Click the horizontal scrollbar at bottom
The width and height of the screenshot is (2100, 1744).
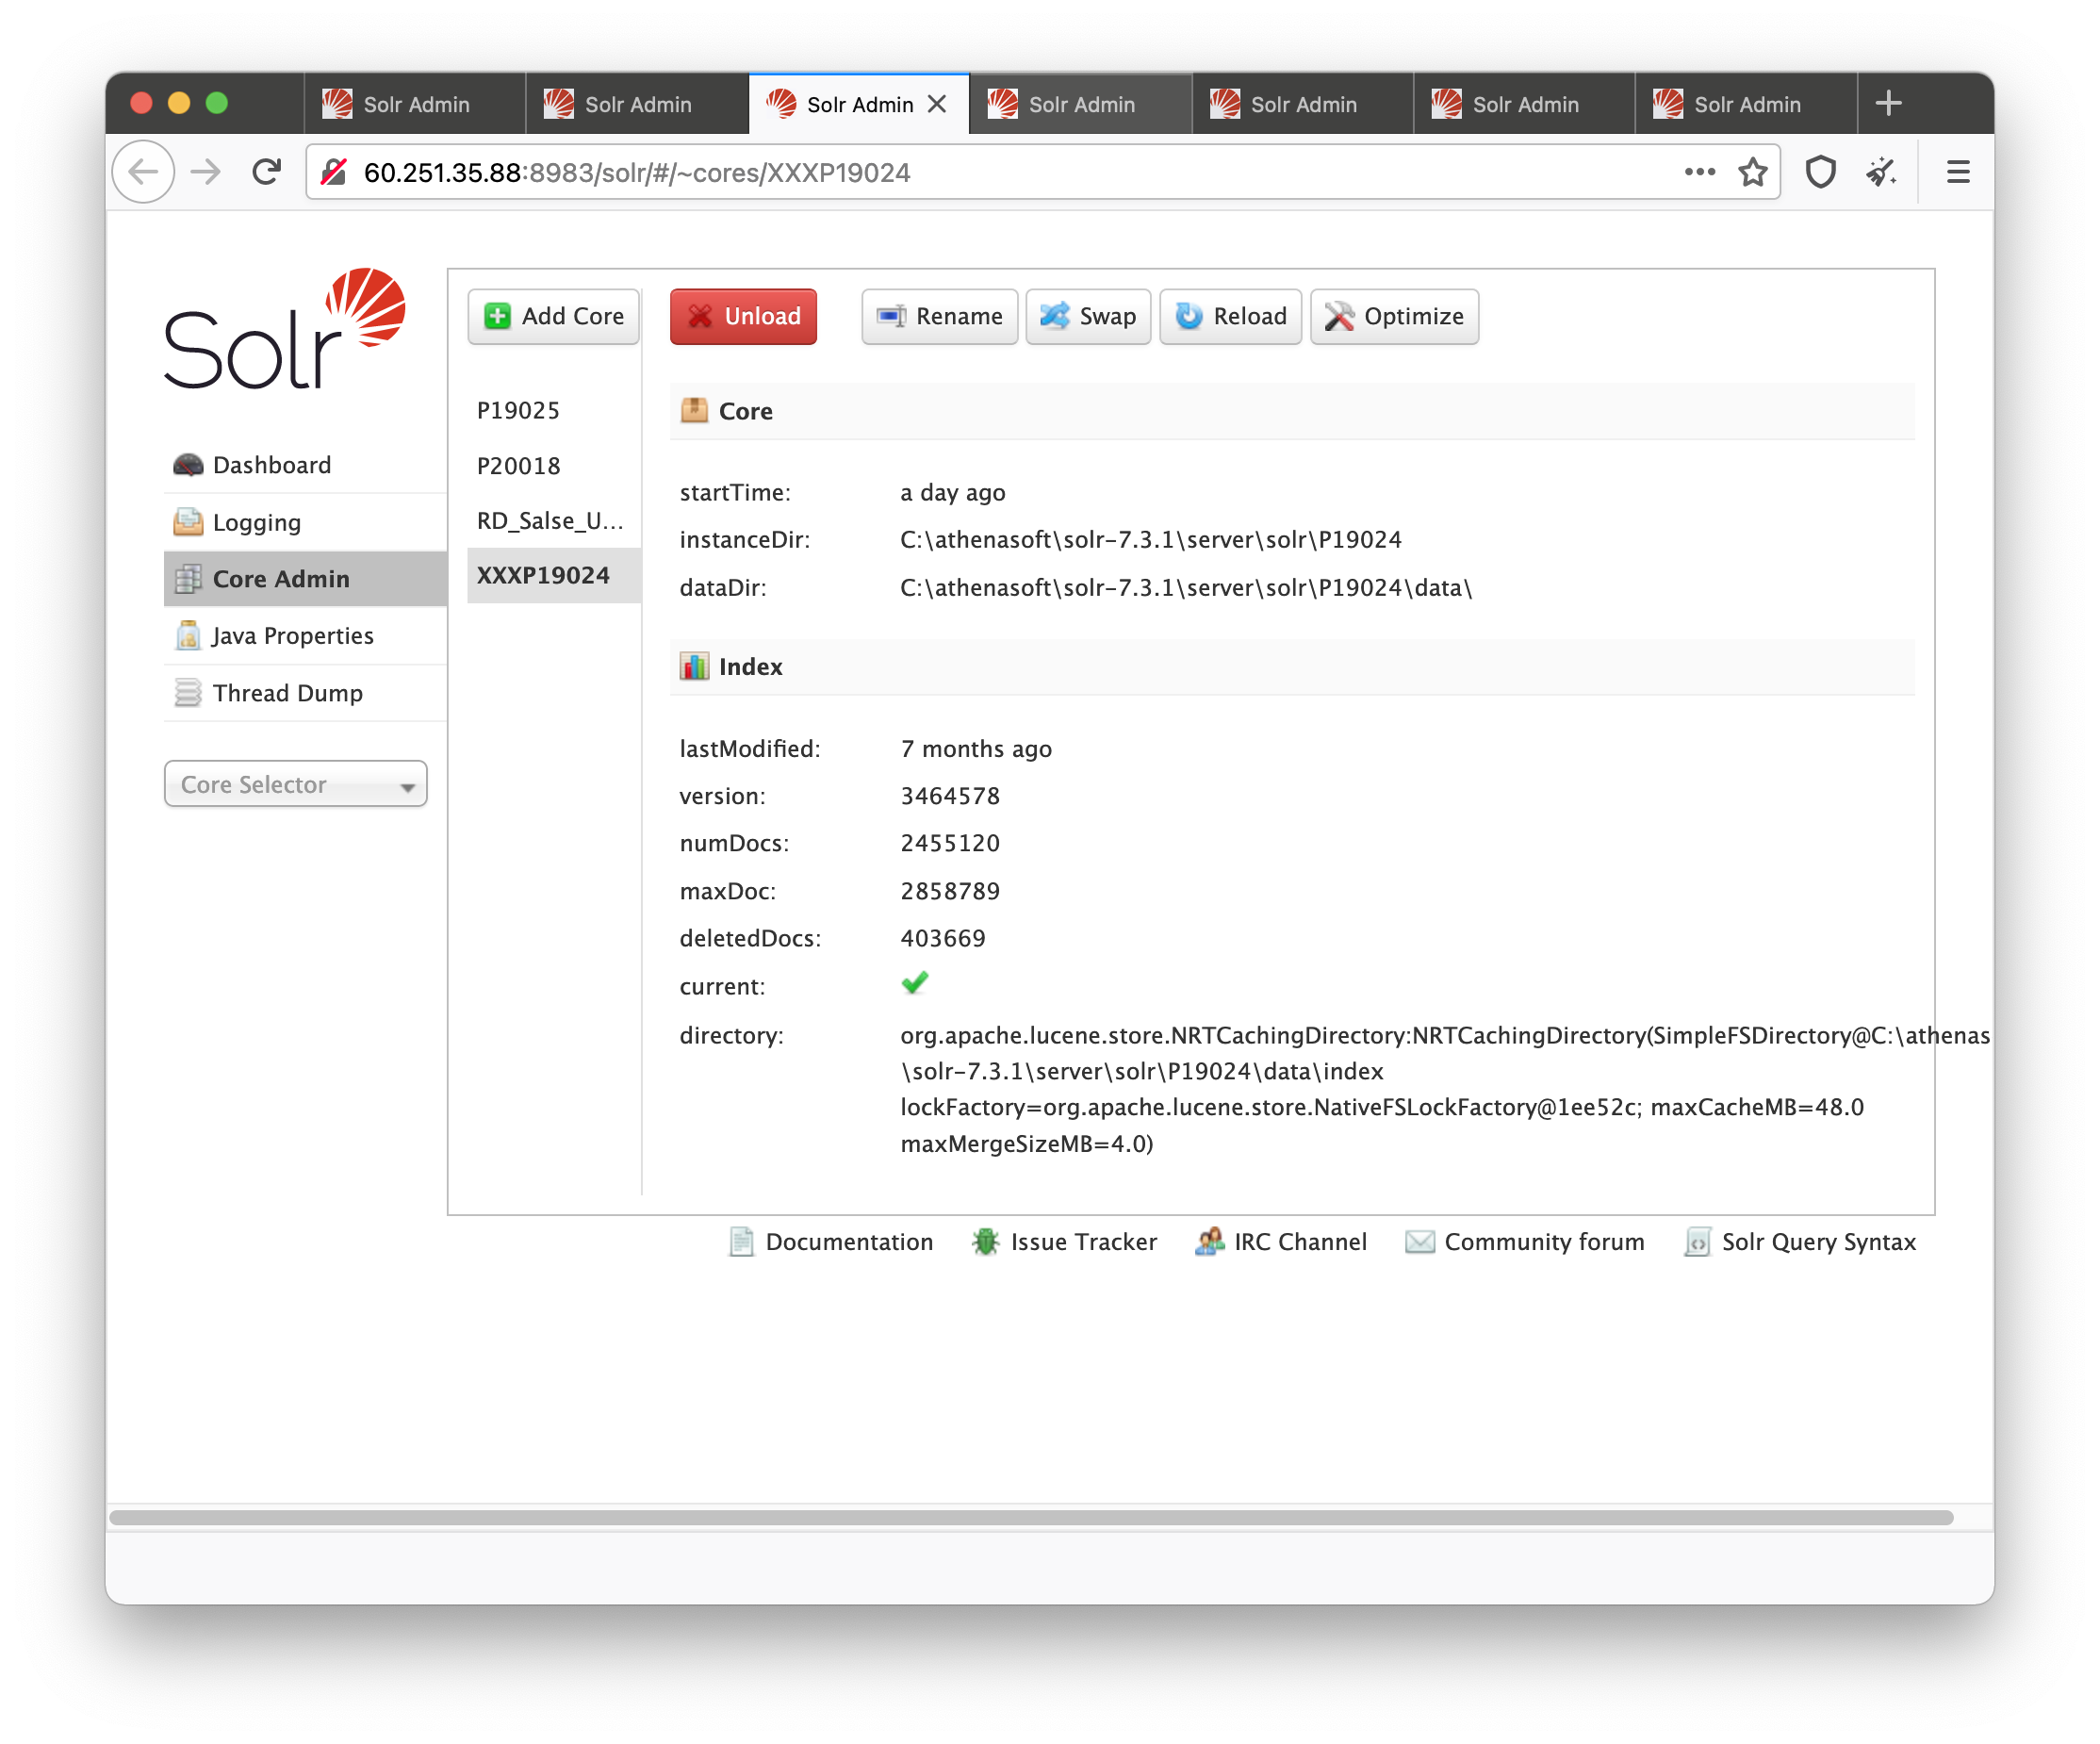pyautogui.click(x=1030, y=1517)
